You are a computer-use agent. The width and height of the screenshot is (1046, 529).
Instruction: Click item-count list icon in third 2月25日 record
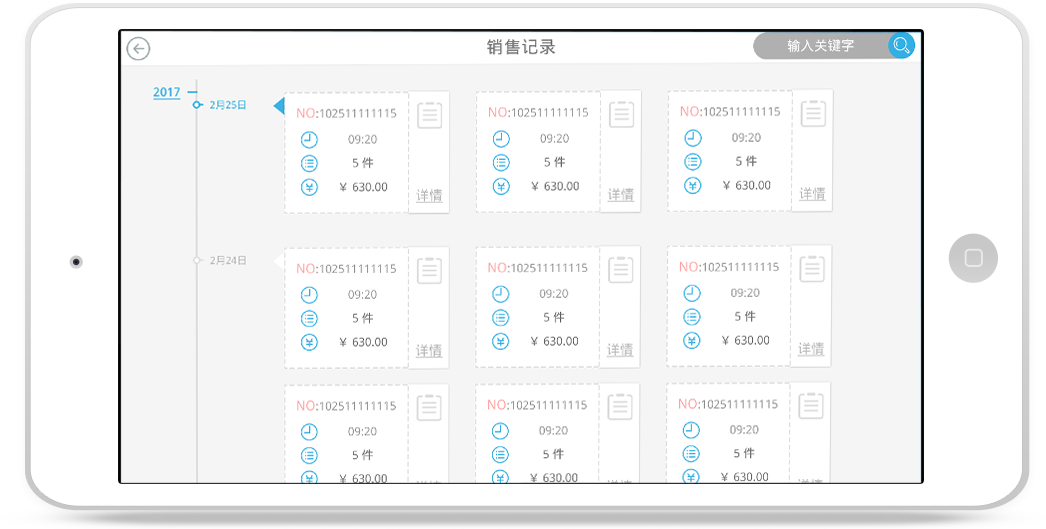tap(692, 161)
